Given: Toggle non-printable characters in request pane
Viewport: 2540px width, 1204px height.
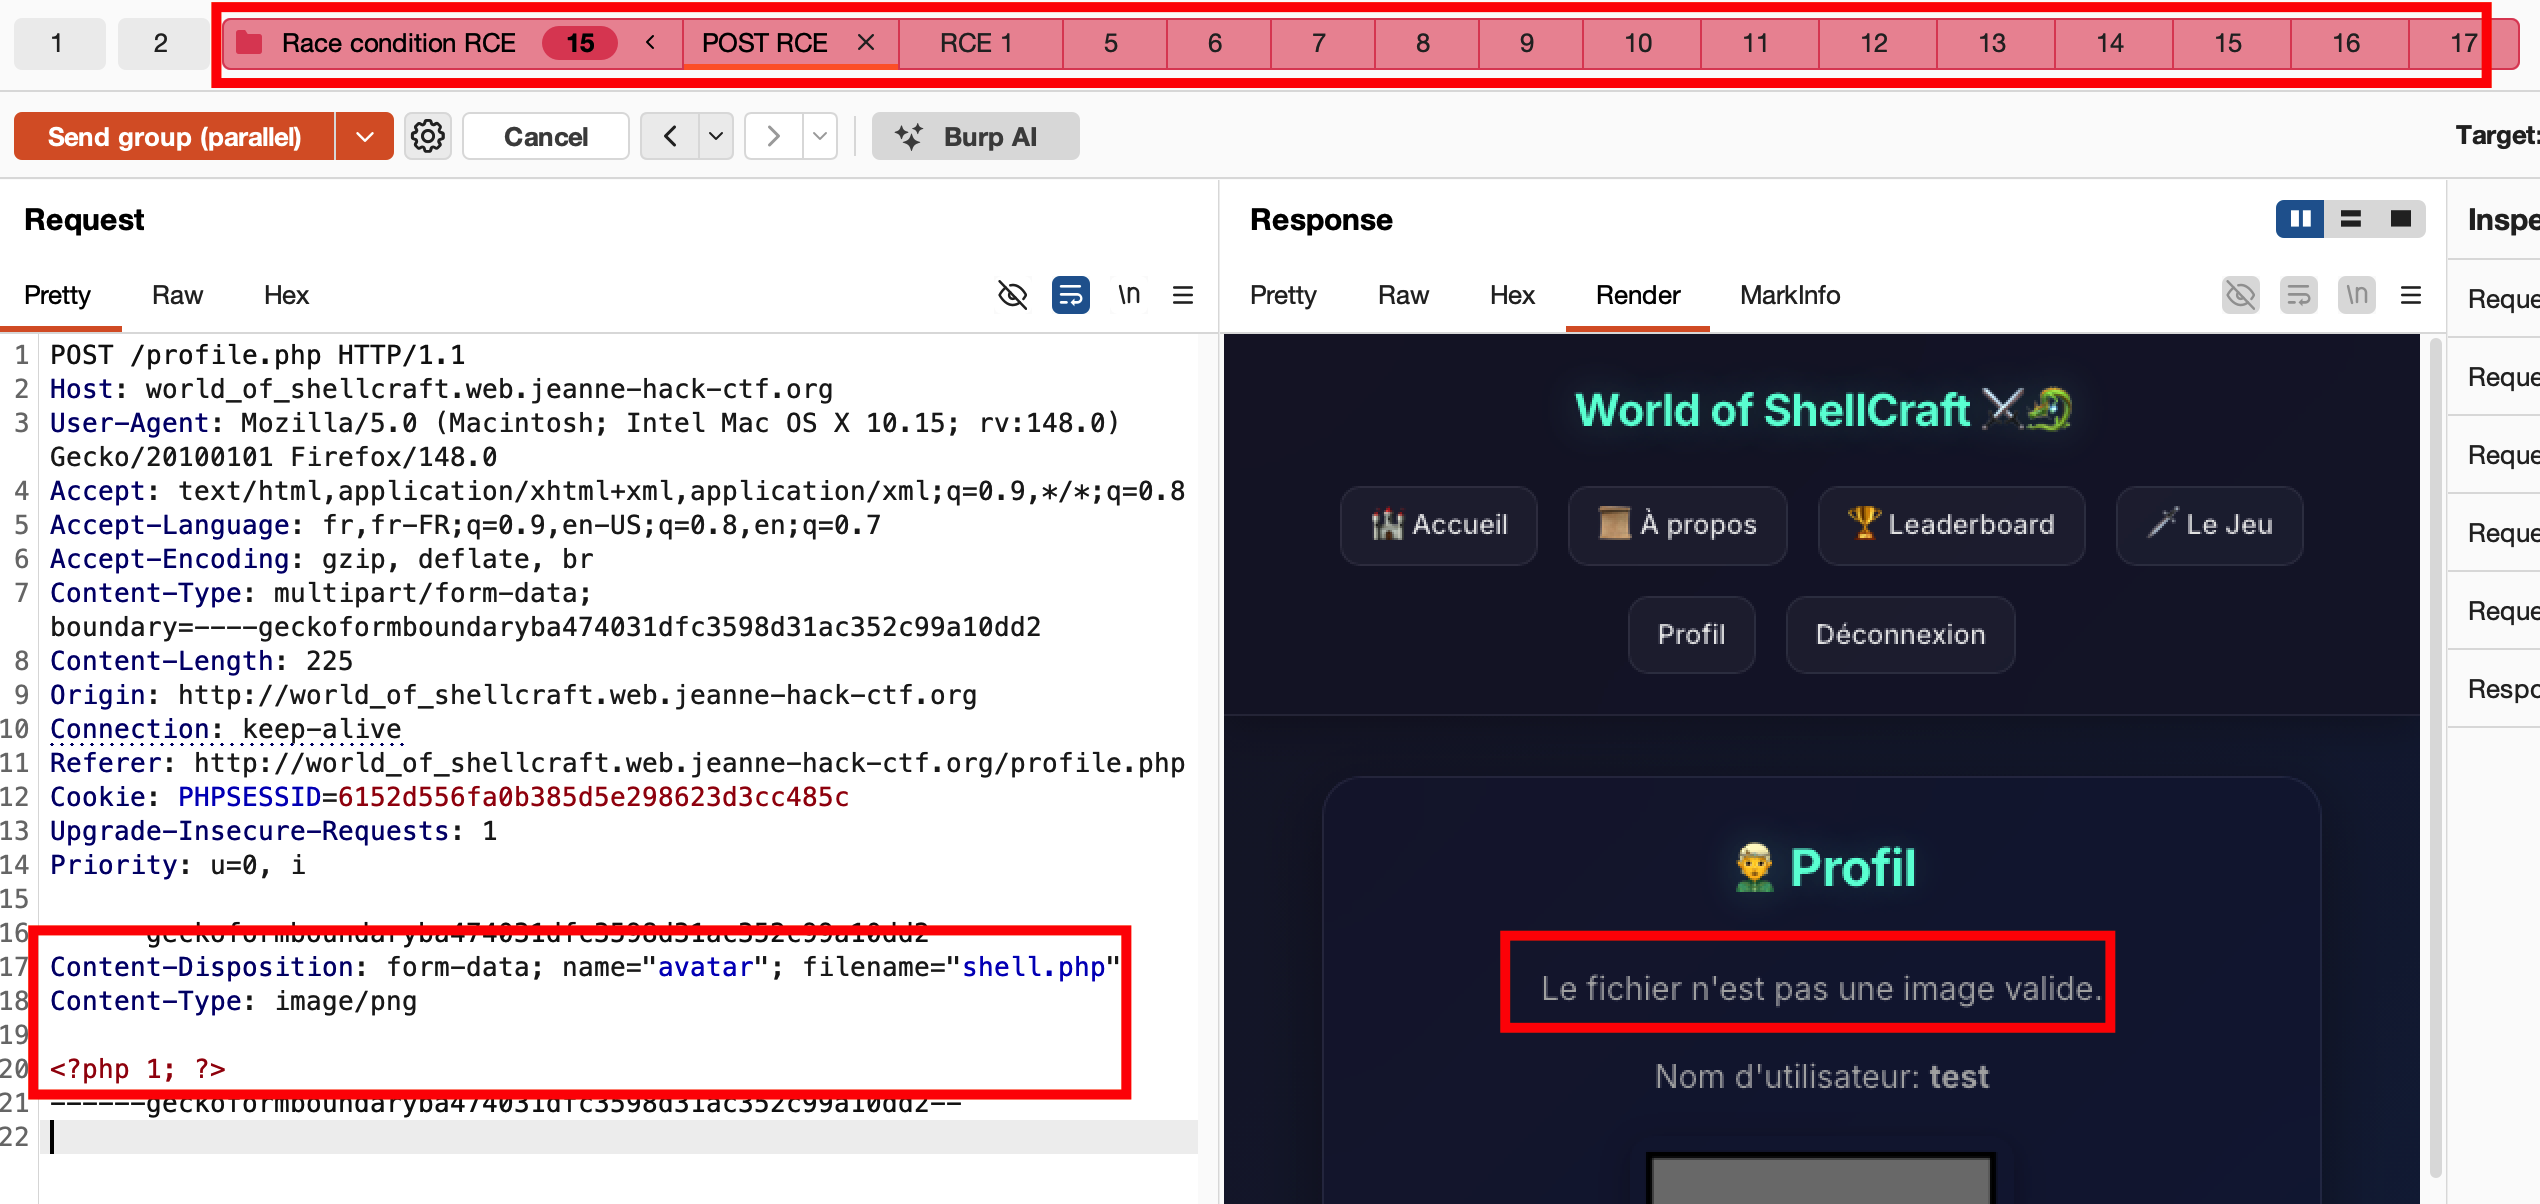Looking at the screenshot, I should (1129, 295).
